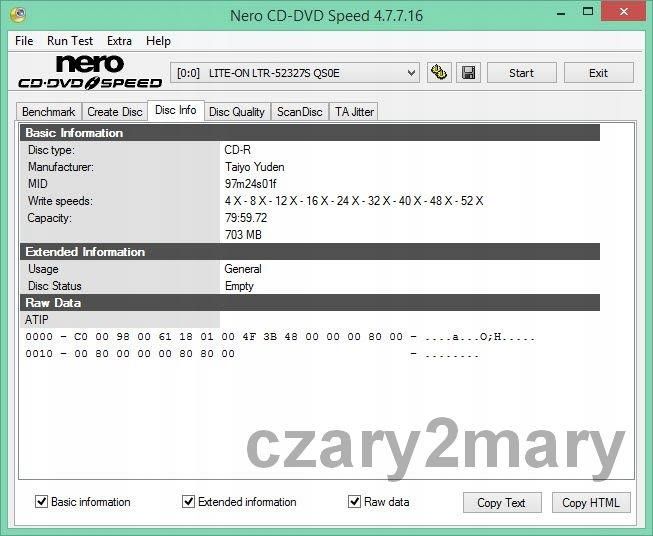
Task: Select the Disc Info tab
Action: pyautogui.click(x=176, y=110)
